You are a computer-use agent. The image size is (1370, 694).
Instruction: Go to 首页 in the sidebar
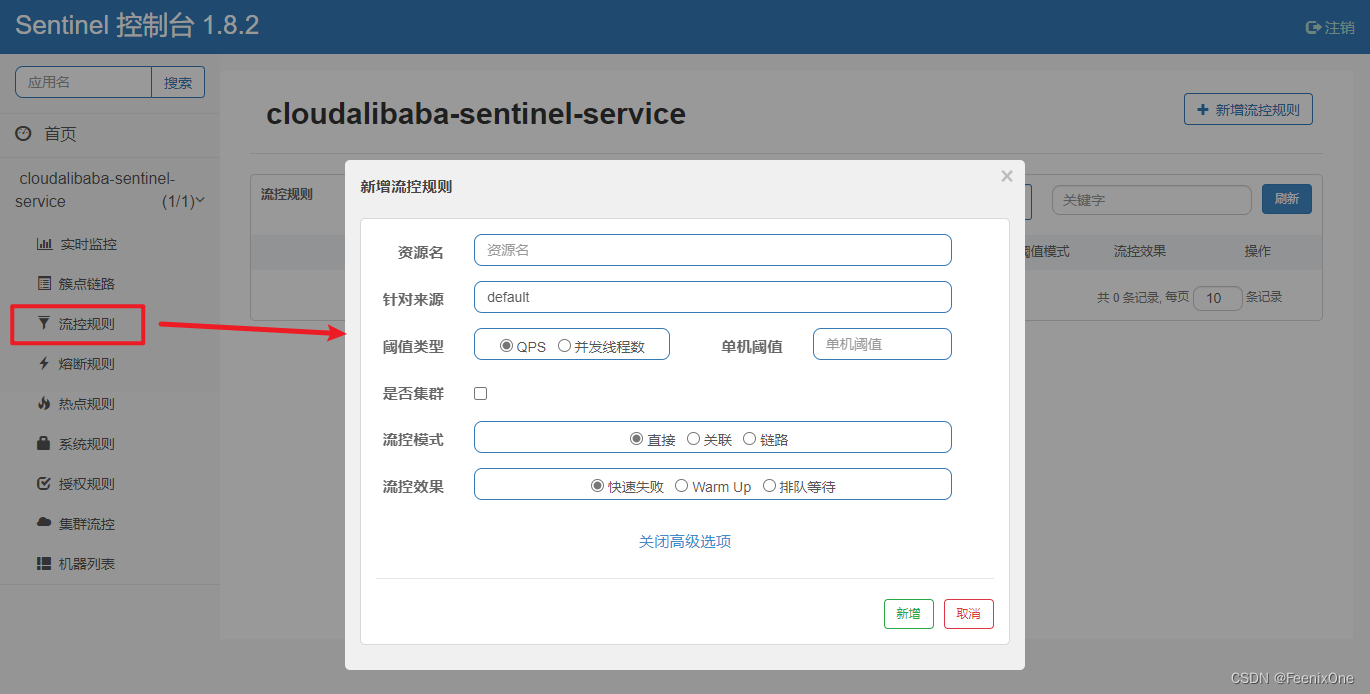pyautogui.click(x=60, y=134)
